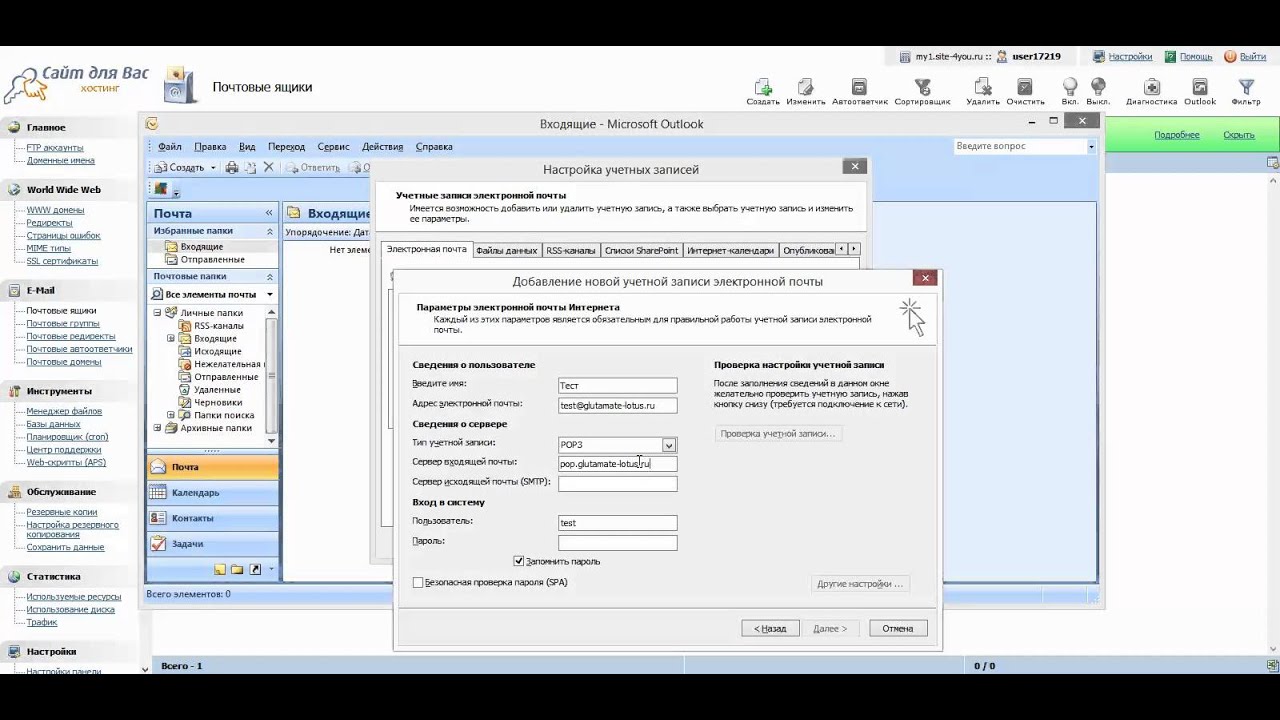Click the delete X icon in Outlook toolbar

pyautogui.click(x=268, y=168)
